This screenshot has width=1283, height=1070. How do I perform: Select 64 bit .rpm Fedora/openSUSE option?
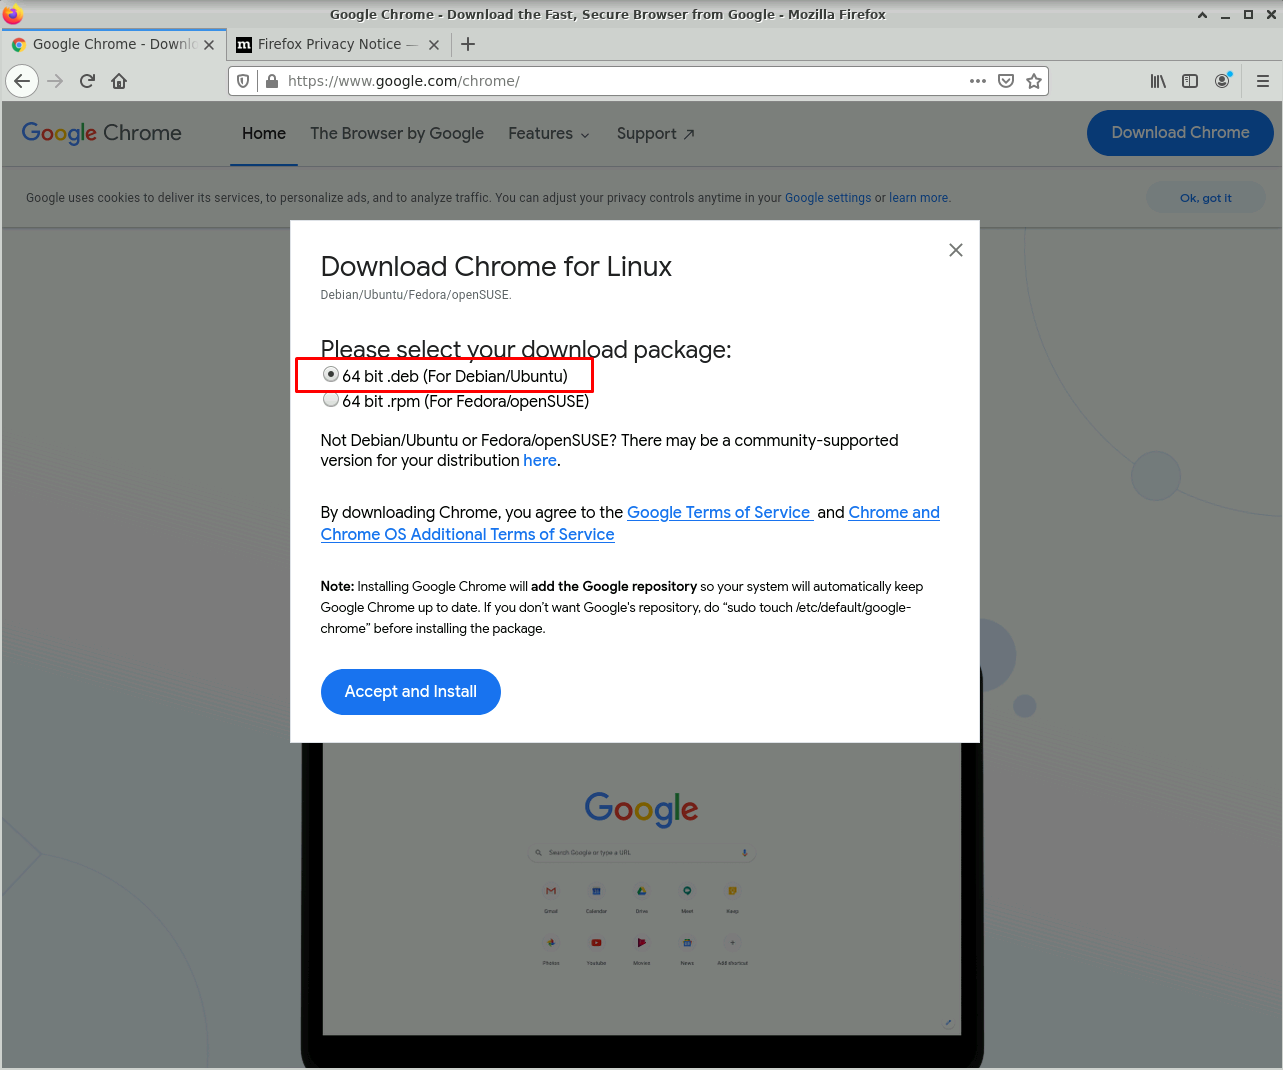coord(331,400)
